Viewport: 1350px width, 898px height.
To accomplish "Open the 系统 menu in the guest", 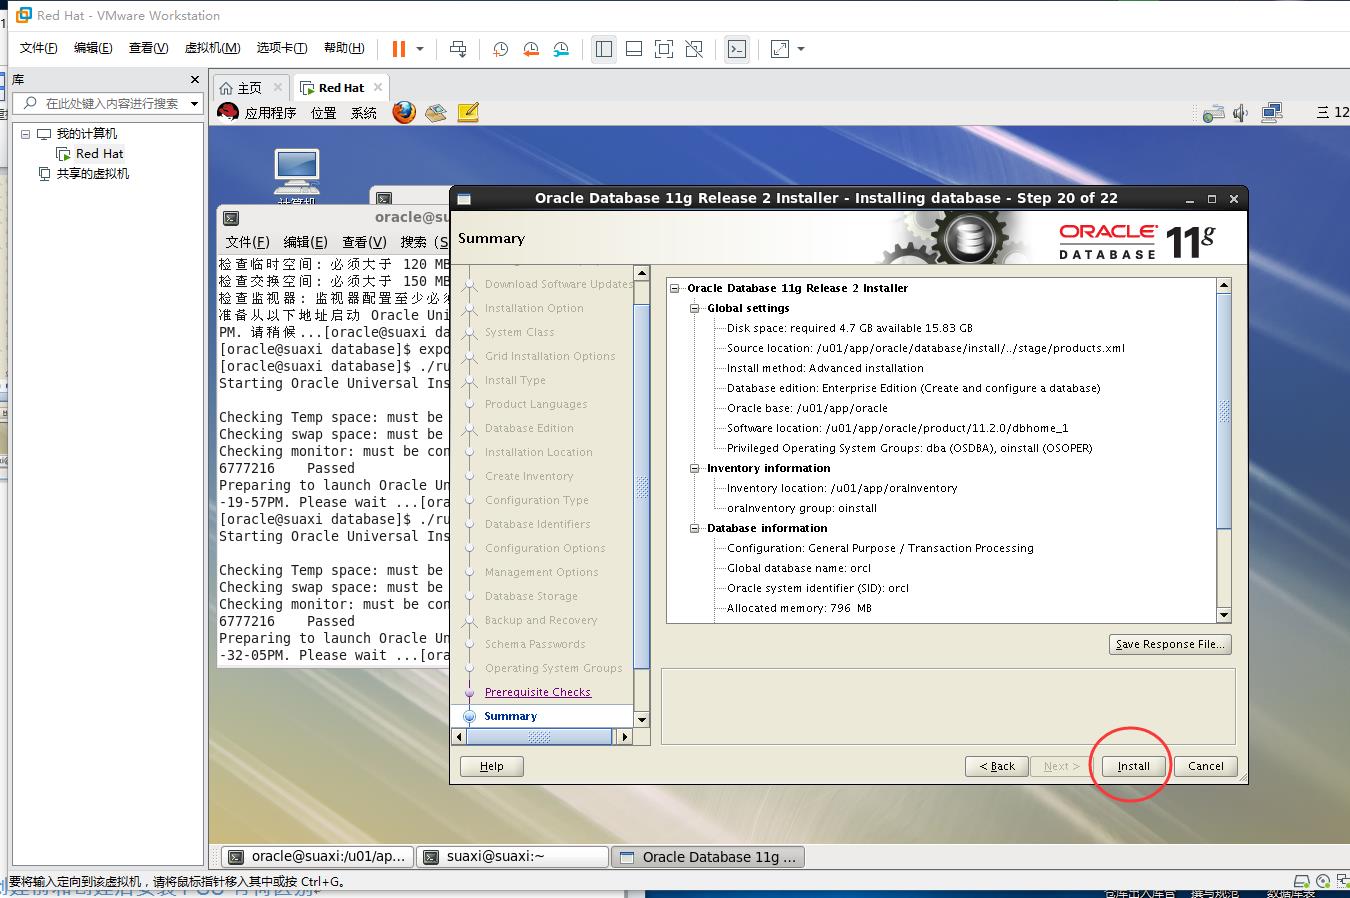I will [x=364, y=113].
